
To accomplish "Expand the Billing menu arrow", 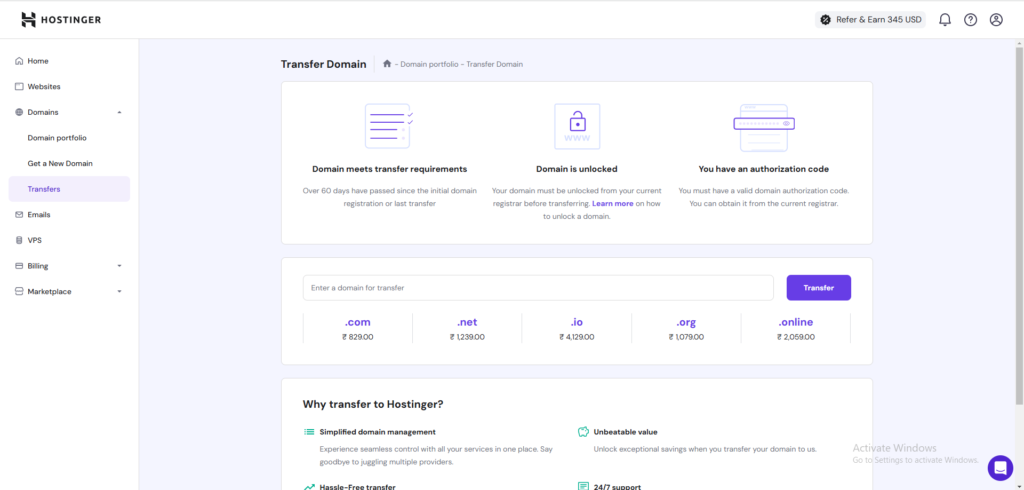I will 120,266.
